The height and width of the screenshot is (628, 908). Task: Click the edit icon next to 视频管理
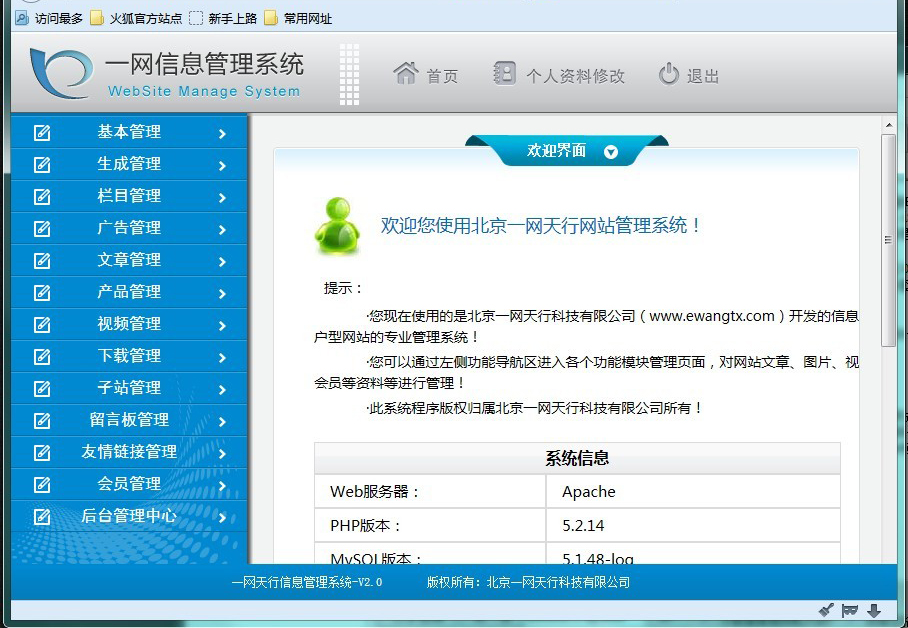coord(41,323)
